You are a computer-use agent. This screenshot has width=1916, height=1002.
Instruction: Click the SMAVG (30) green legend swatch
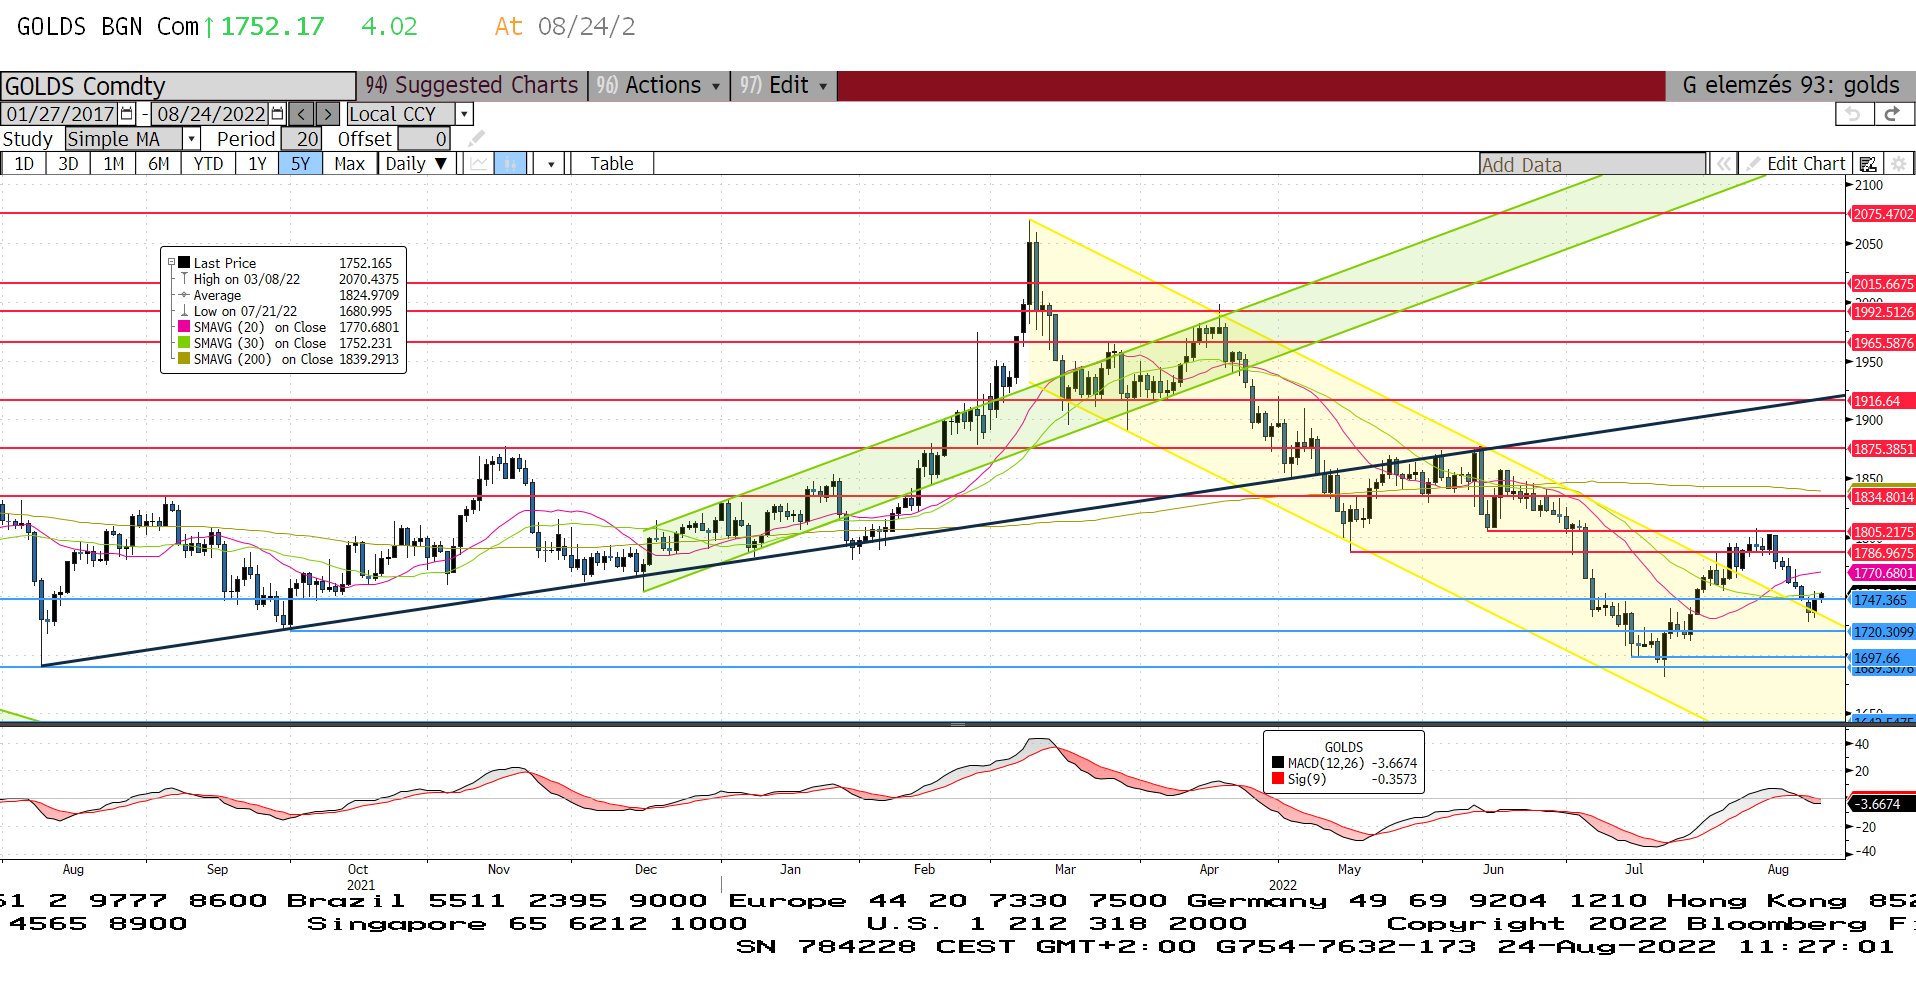[184, 343]
